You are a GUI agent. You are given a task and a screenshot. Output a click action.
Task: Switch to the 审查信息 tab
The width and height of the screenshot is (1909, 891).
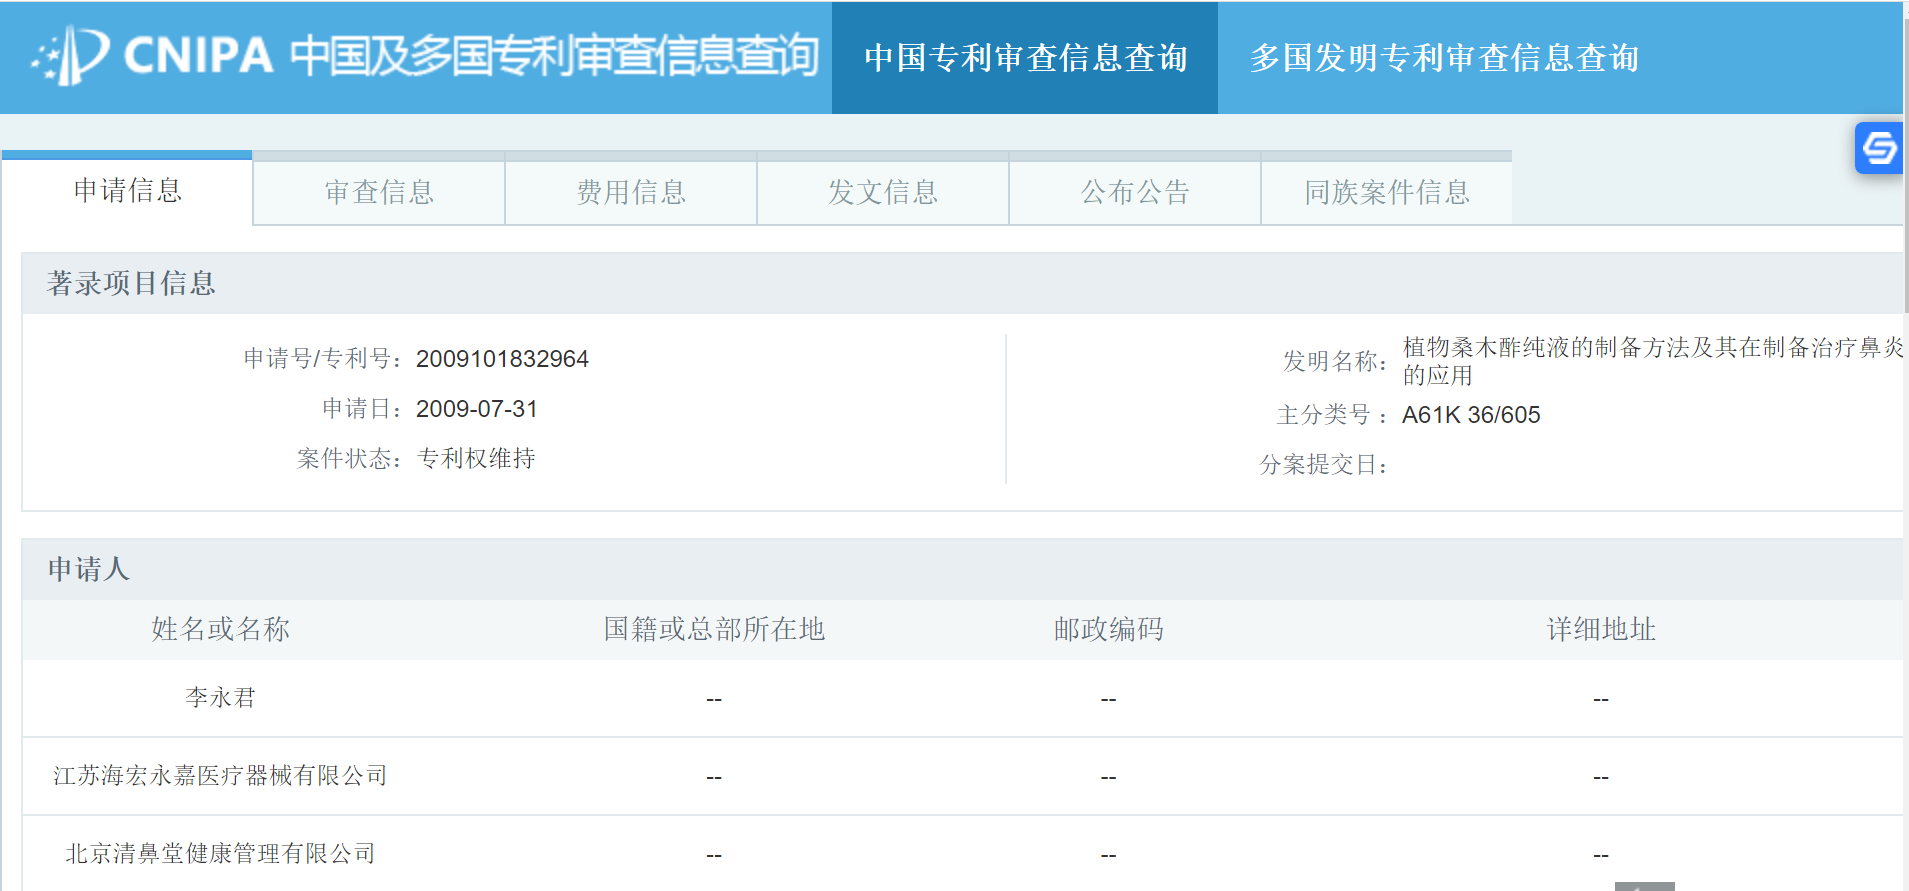[x=379, y=192]
